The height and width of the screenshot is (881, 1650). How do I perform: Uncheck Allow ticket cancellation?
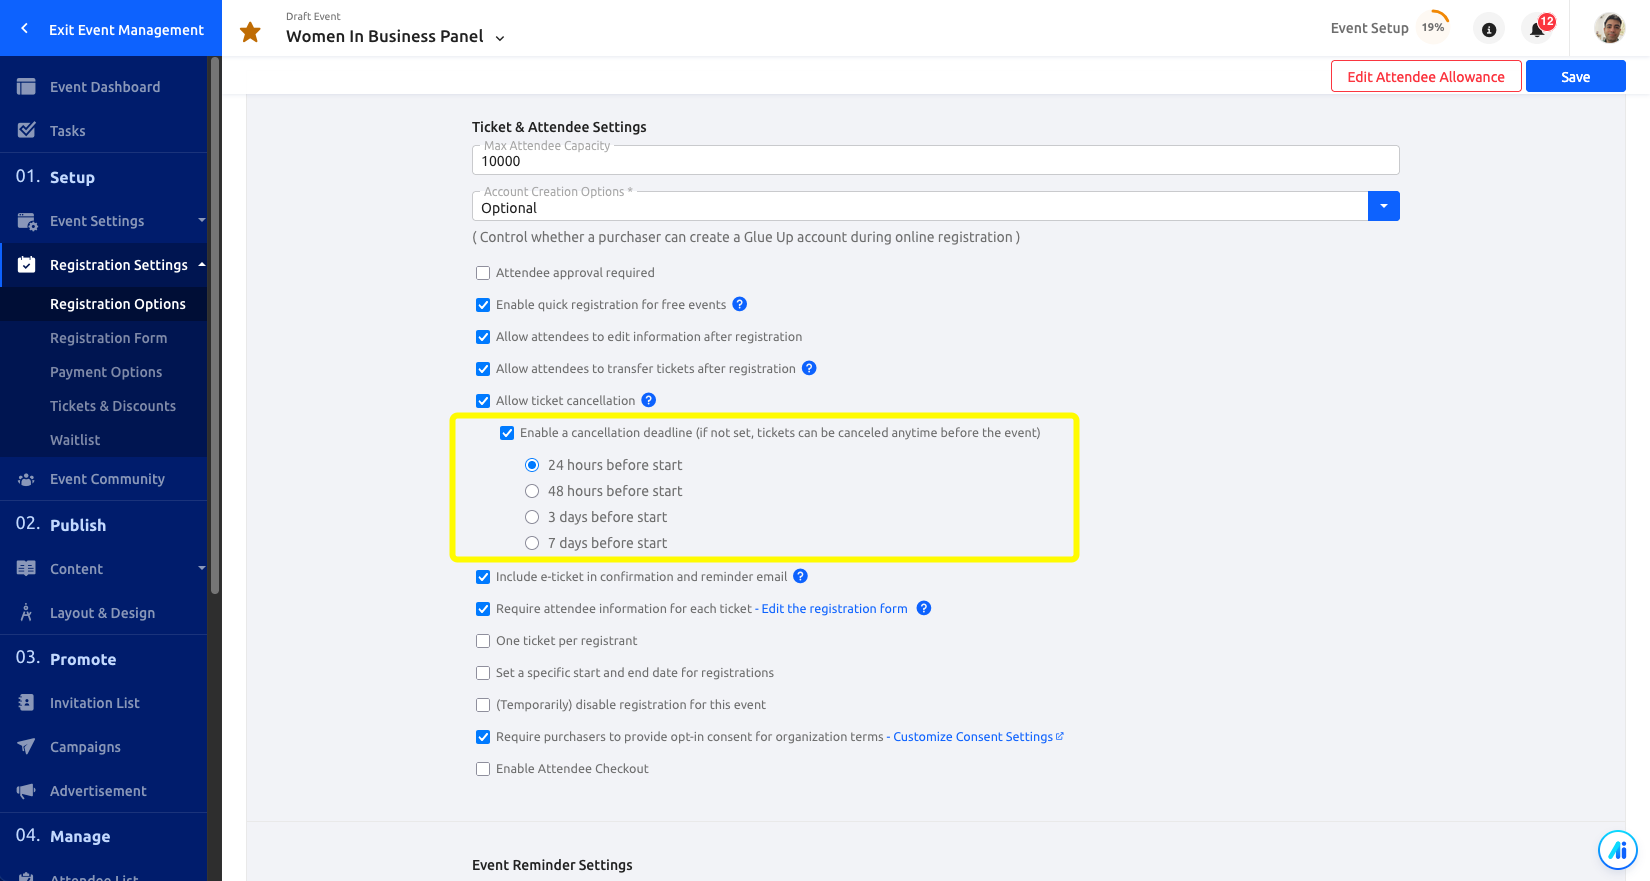483,401
